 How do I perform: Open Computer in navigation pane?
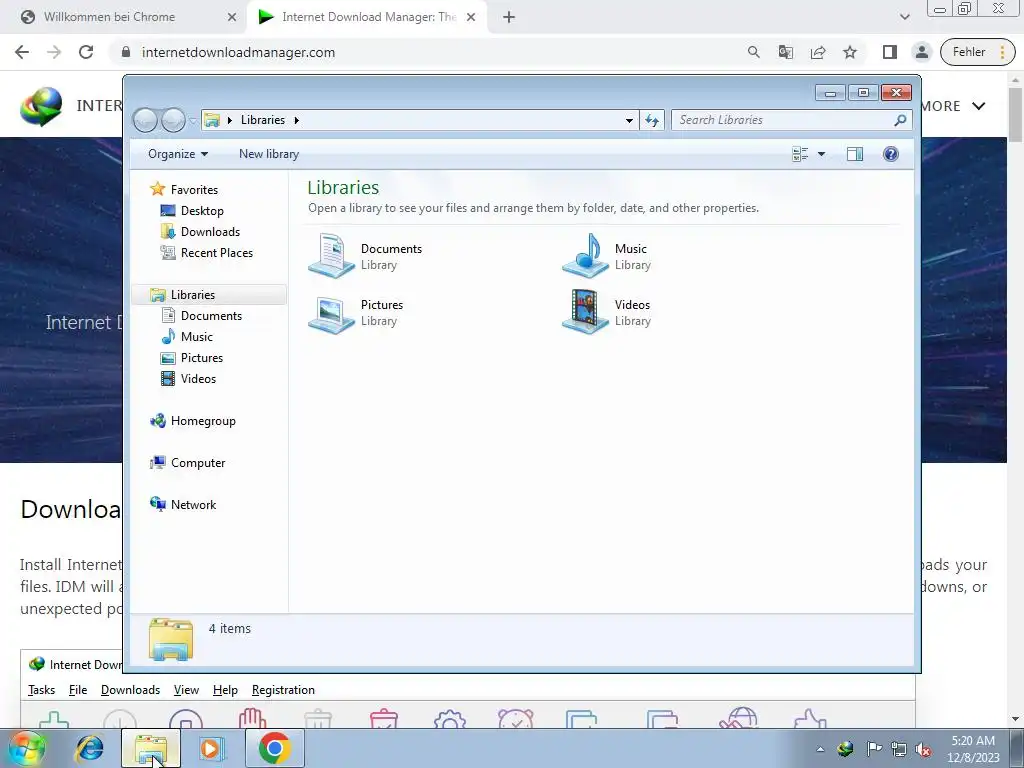(198, 462)
